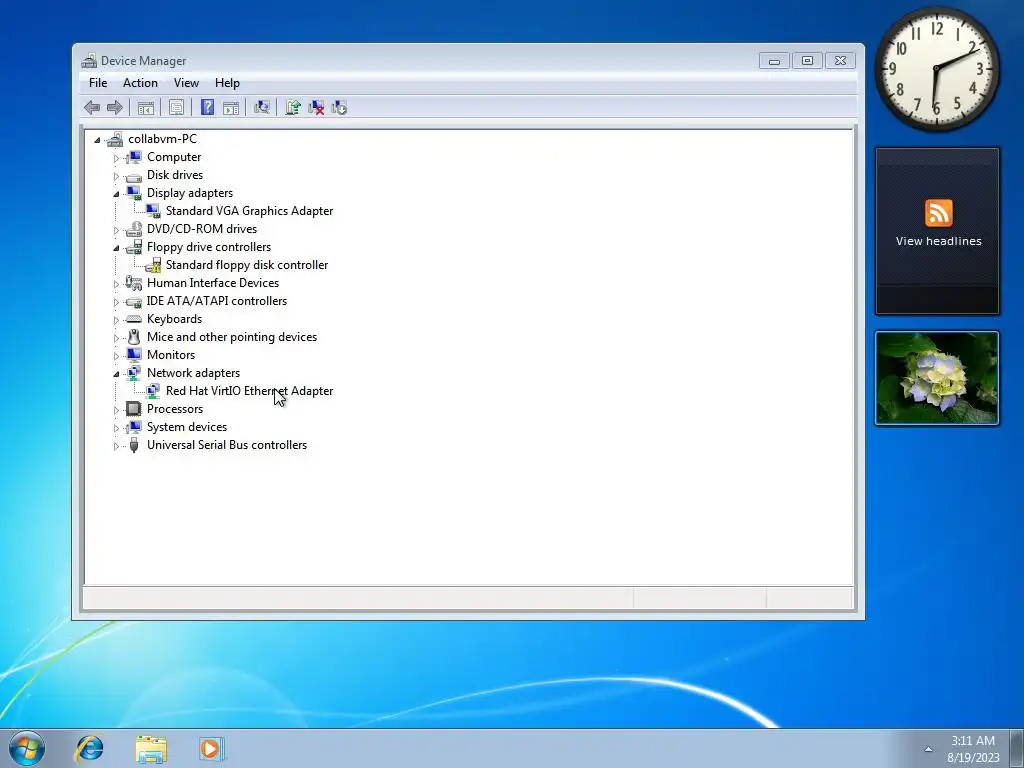Expand the DVD/CD-ROM drives category
Screen dimensions: 1024x768
(x=116, y=230)
